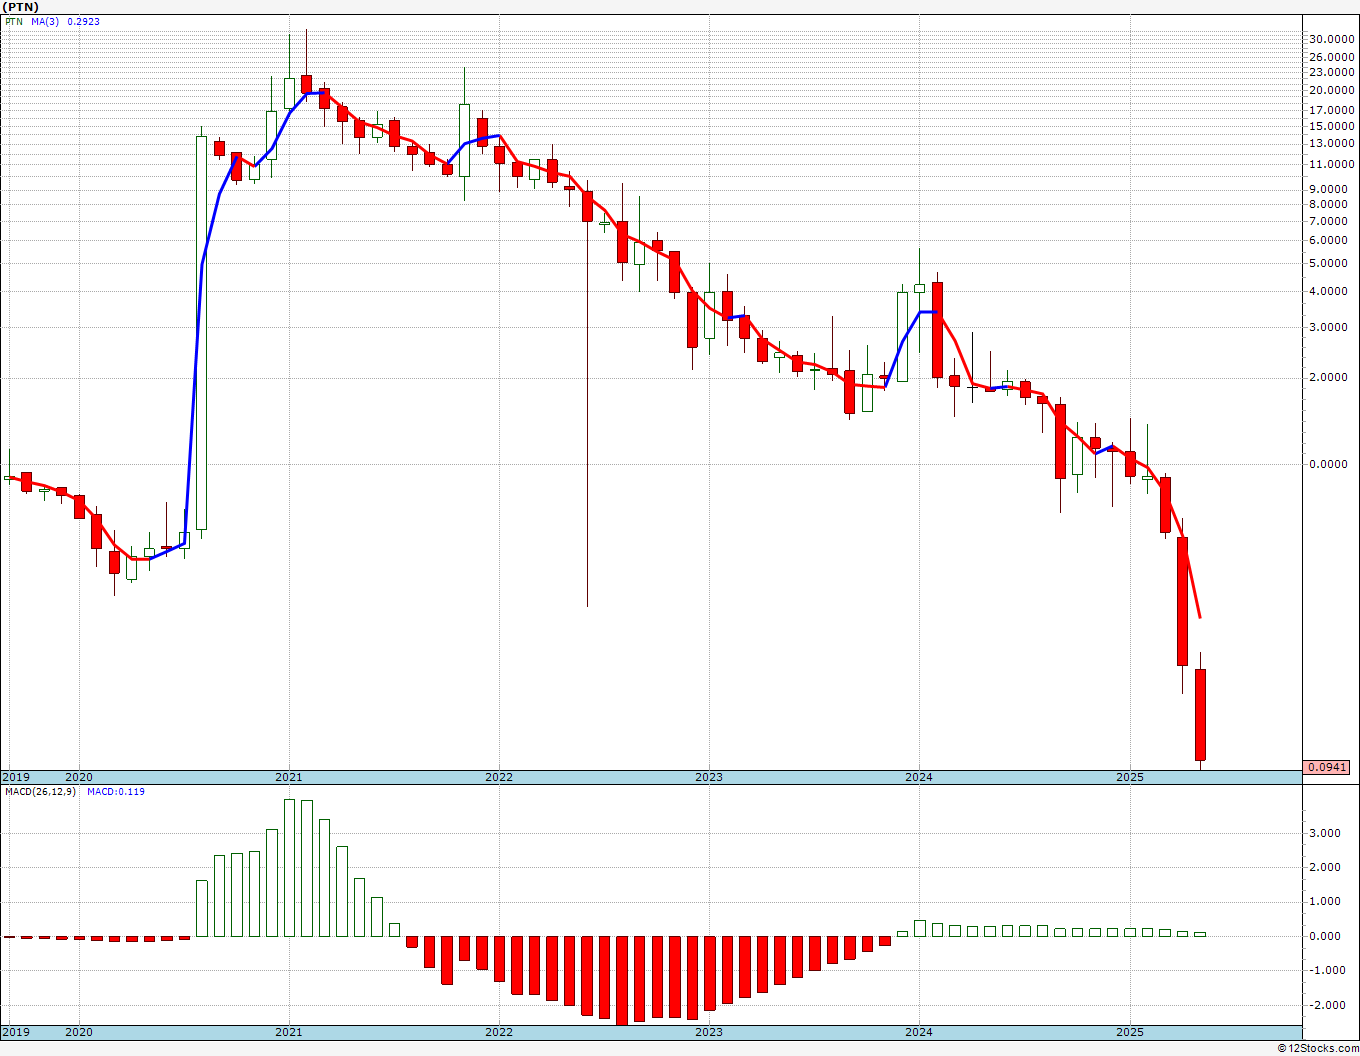Click the 30.0000 price axis label
The width and height of the screenshot is (1360, 1056).
(1331, 39)
